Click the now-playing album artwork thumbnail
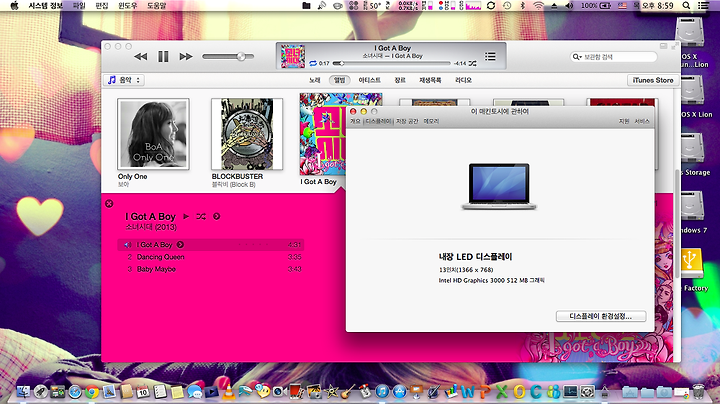Image resolution: width=720 pixels, height=404 pixels. [292, 56]
